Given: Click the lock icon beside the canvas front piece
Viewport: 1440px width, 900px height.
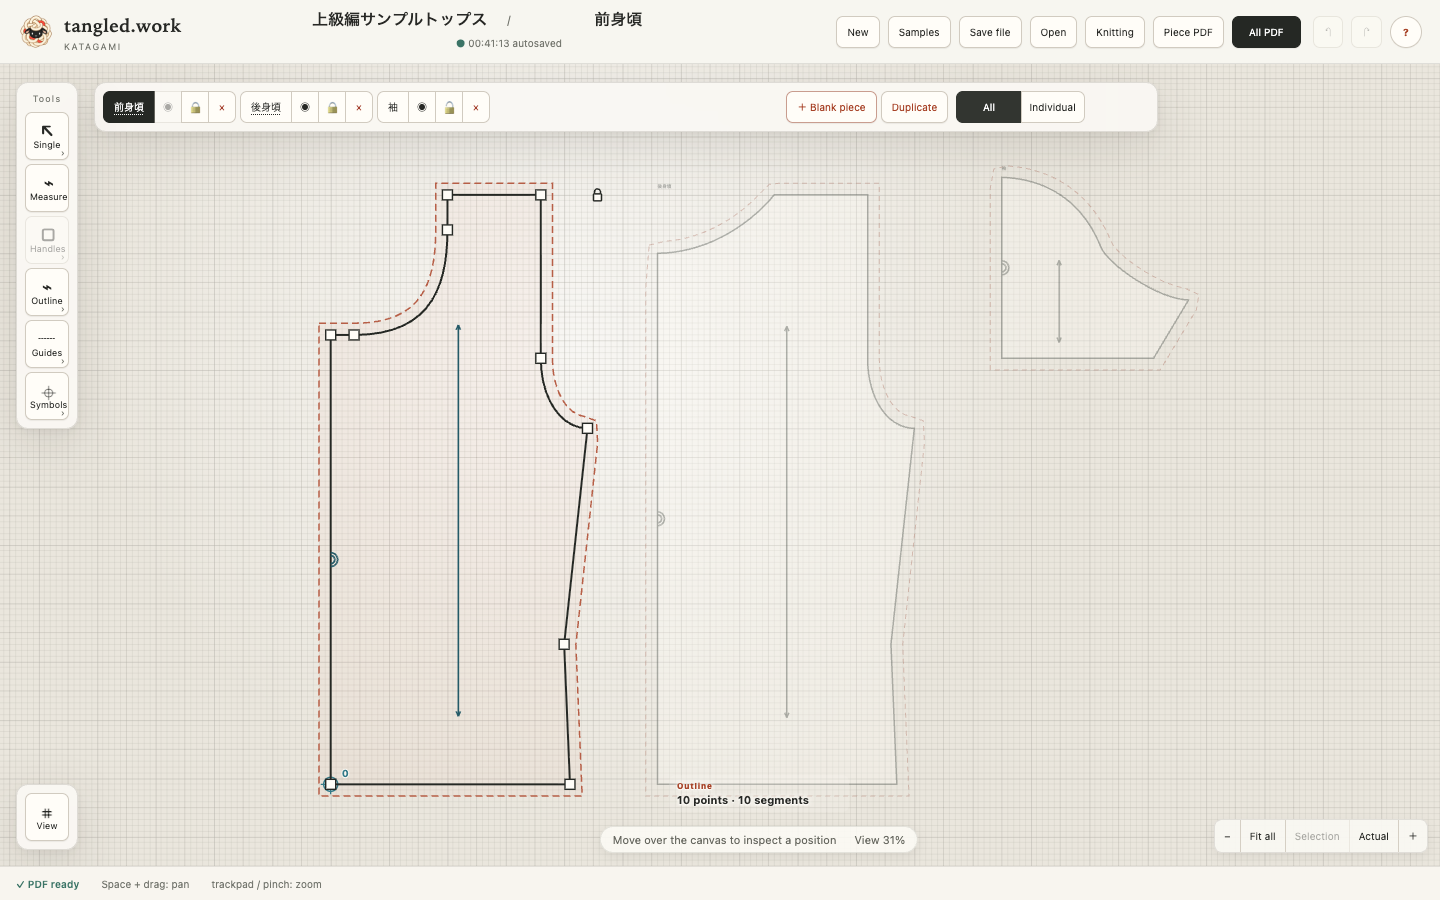Looking at the screenshot, I should coord(597,195).
